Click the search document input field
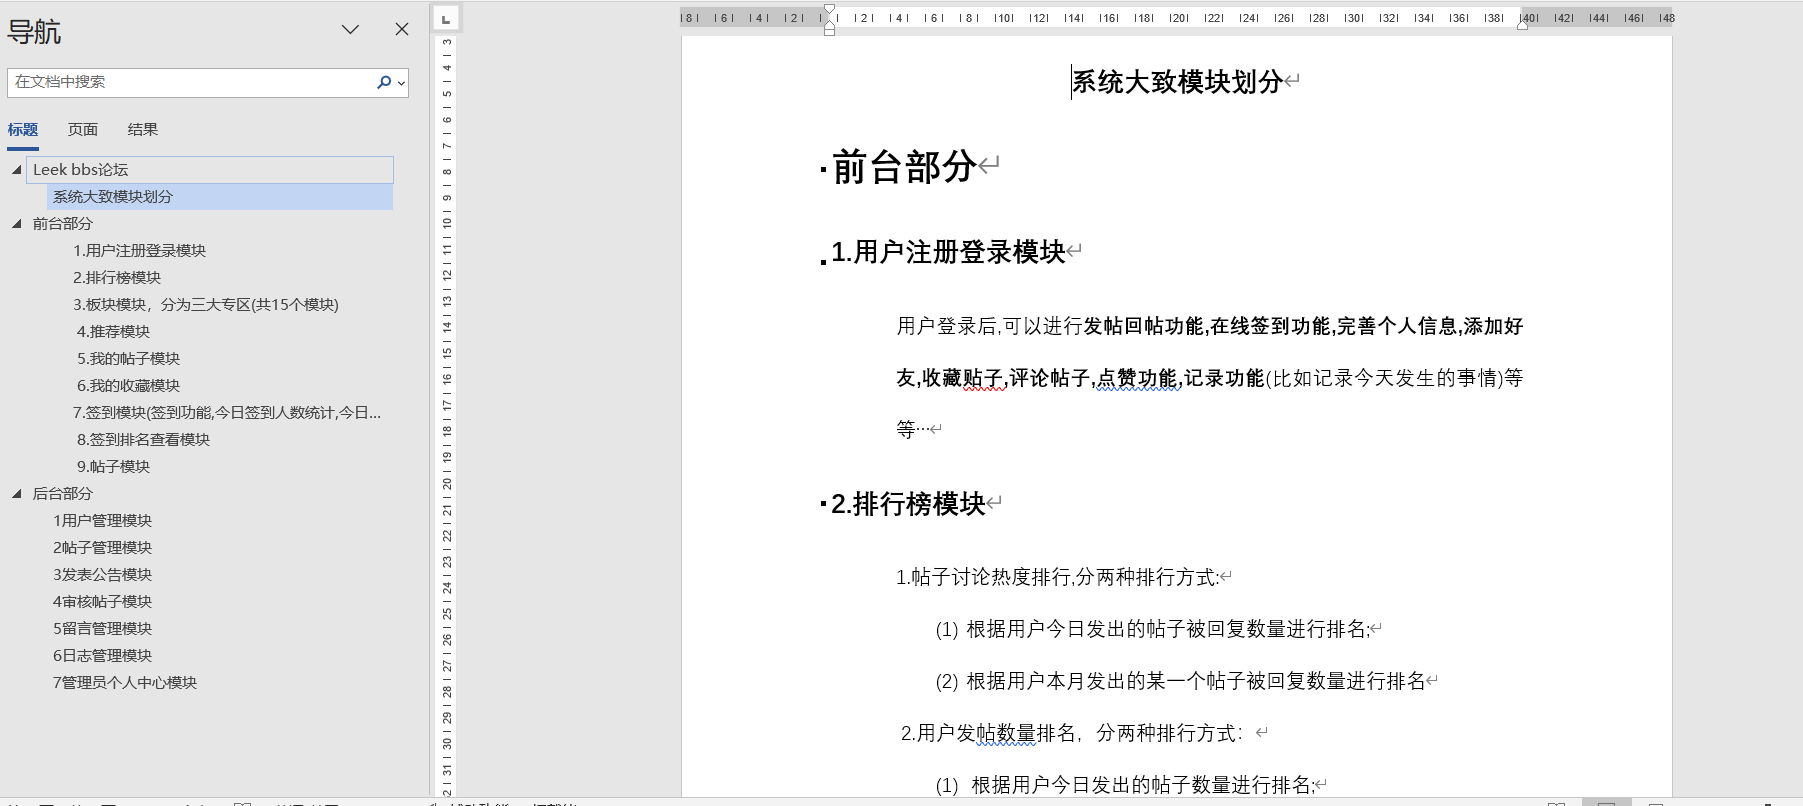The height and width of the screenshot is (806, 1803). [x=191, y=82]
